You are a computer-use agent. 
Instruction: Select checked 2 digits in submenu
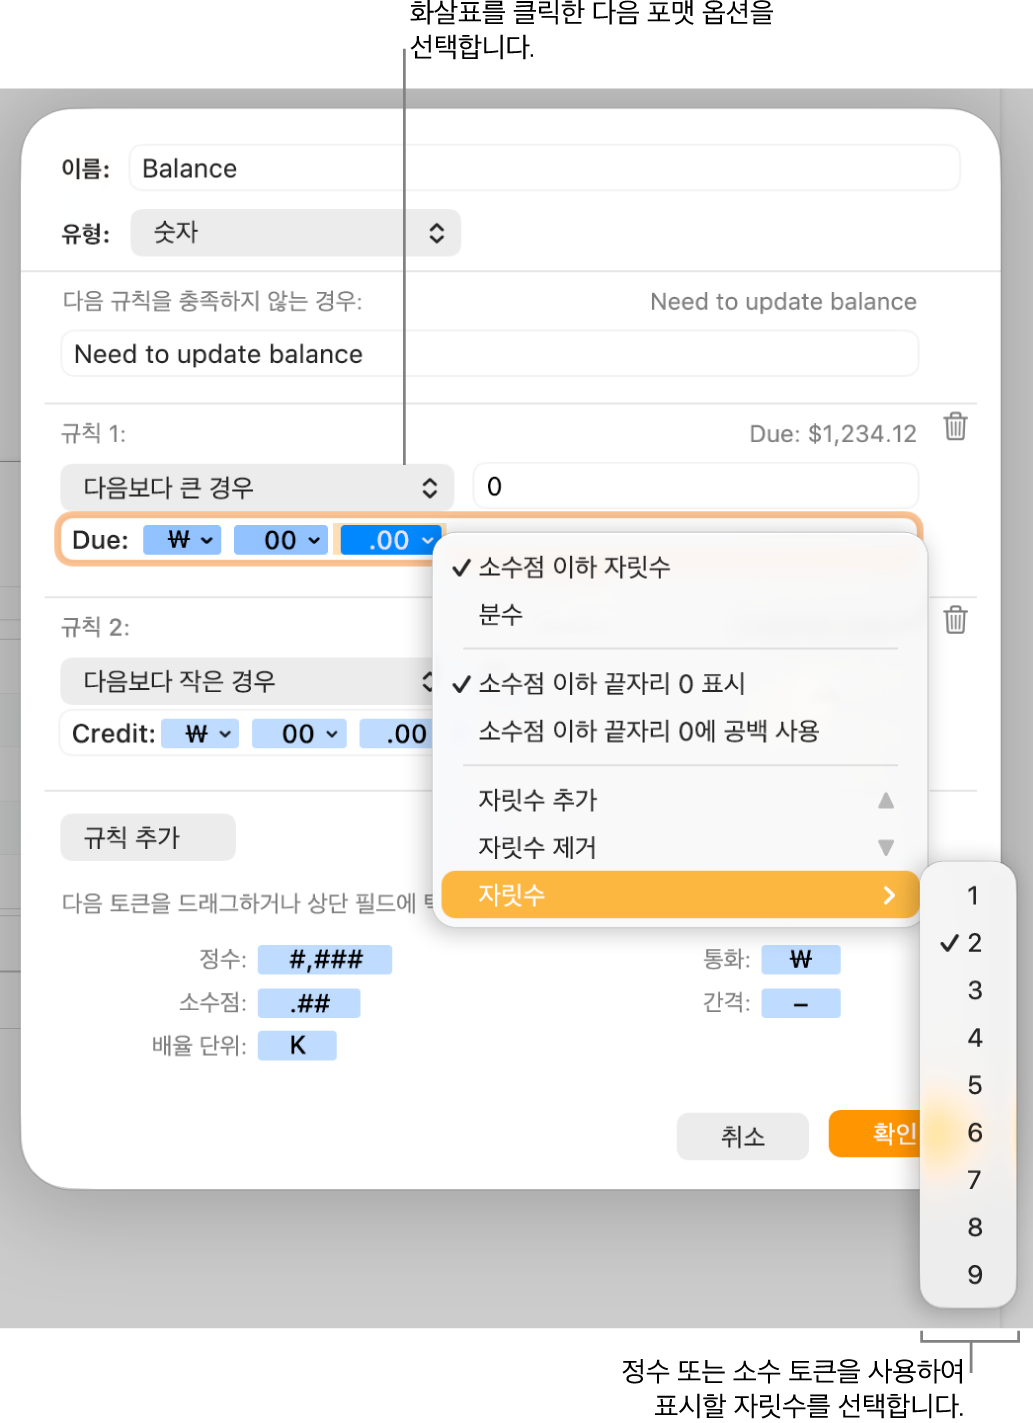(x=968, y=943)
